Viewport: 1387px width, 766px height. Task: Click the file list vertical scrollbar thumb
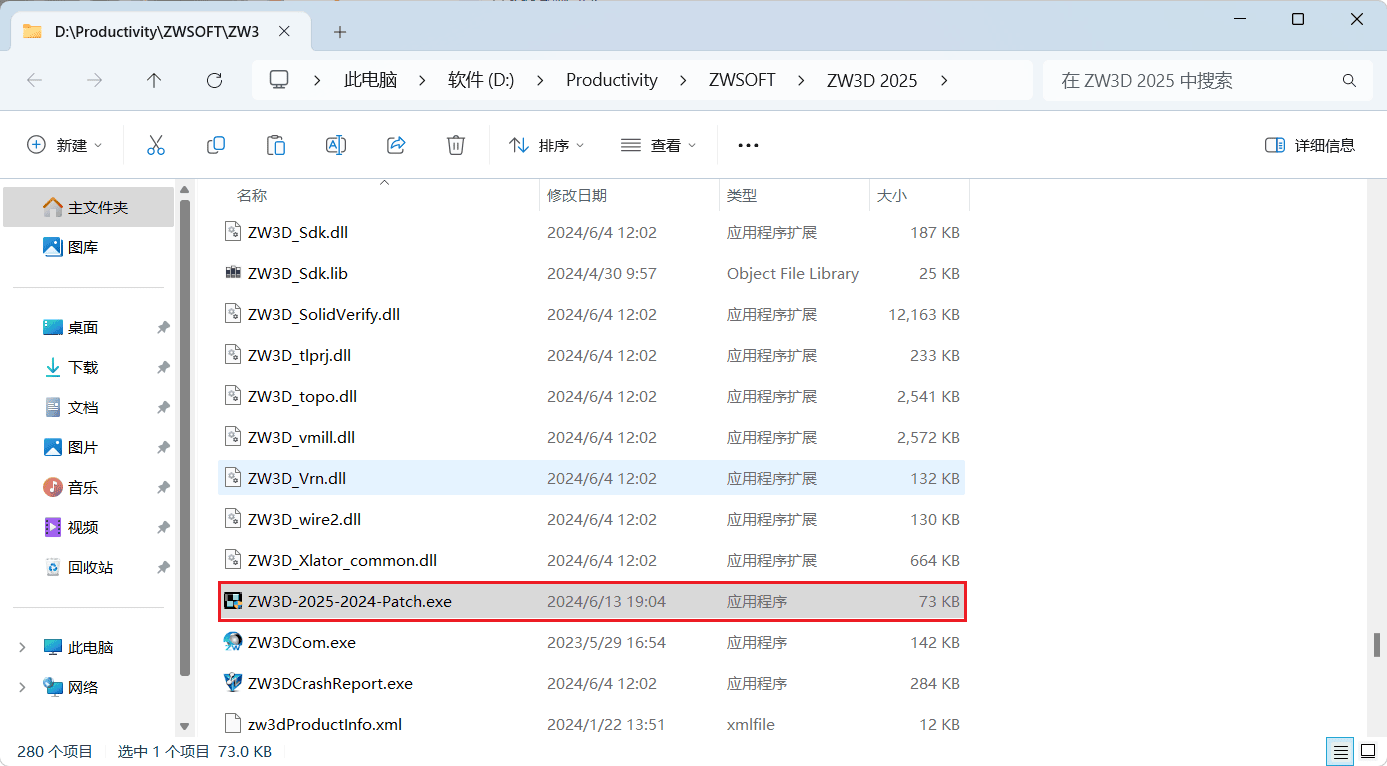tap(1376, 645)
